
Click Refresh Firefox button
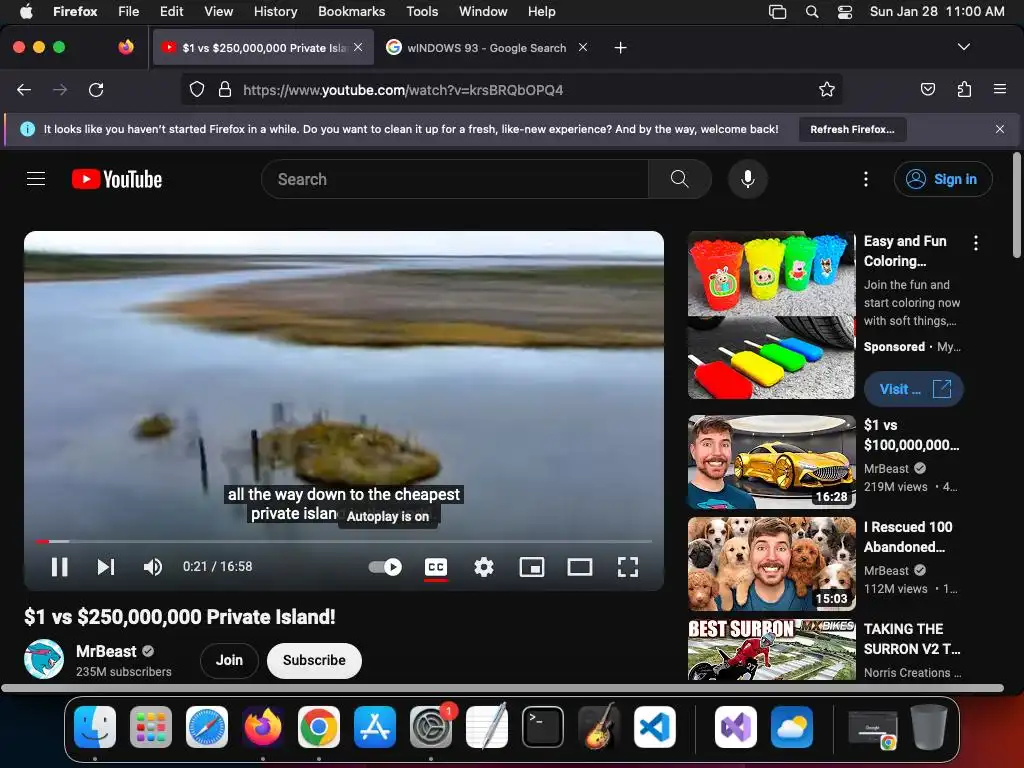(x=852, y=129)
